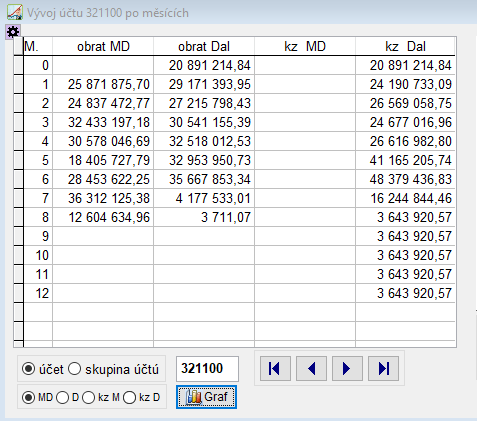Choose the D radio option
477x421 pixels.
[63, 397]
